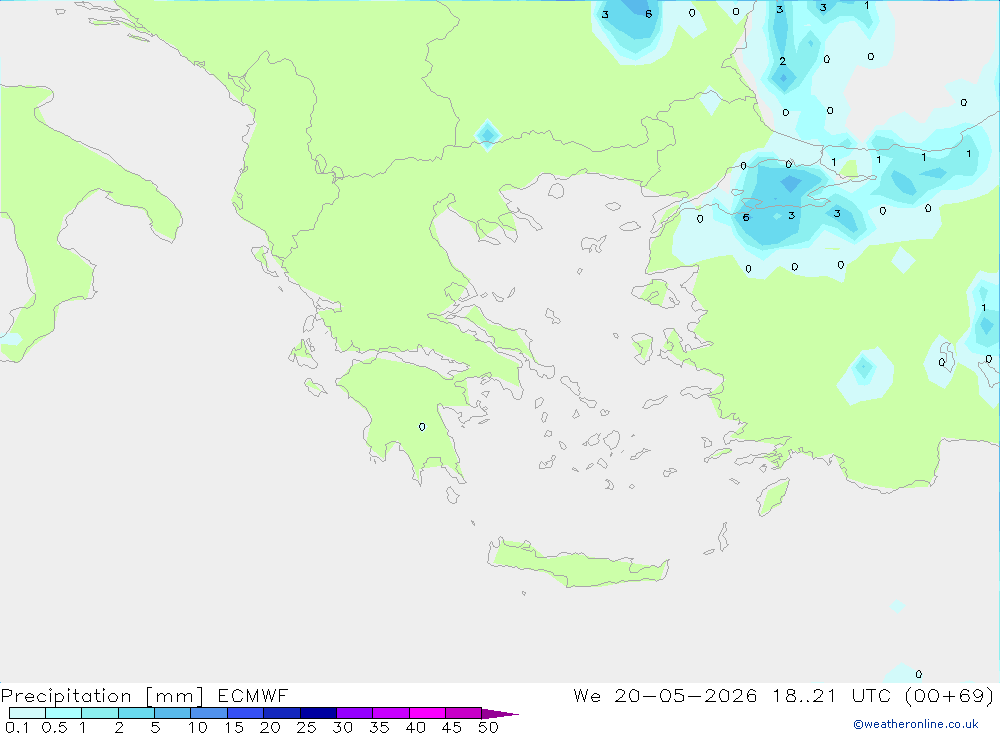Click the 2–5 mm legend color swatch

[x=136, y=713]
